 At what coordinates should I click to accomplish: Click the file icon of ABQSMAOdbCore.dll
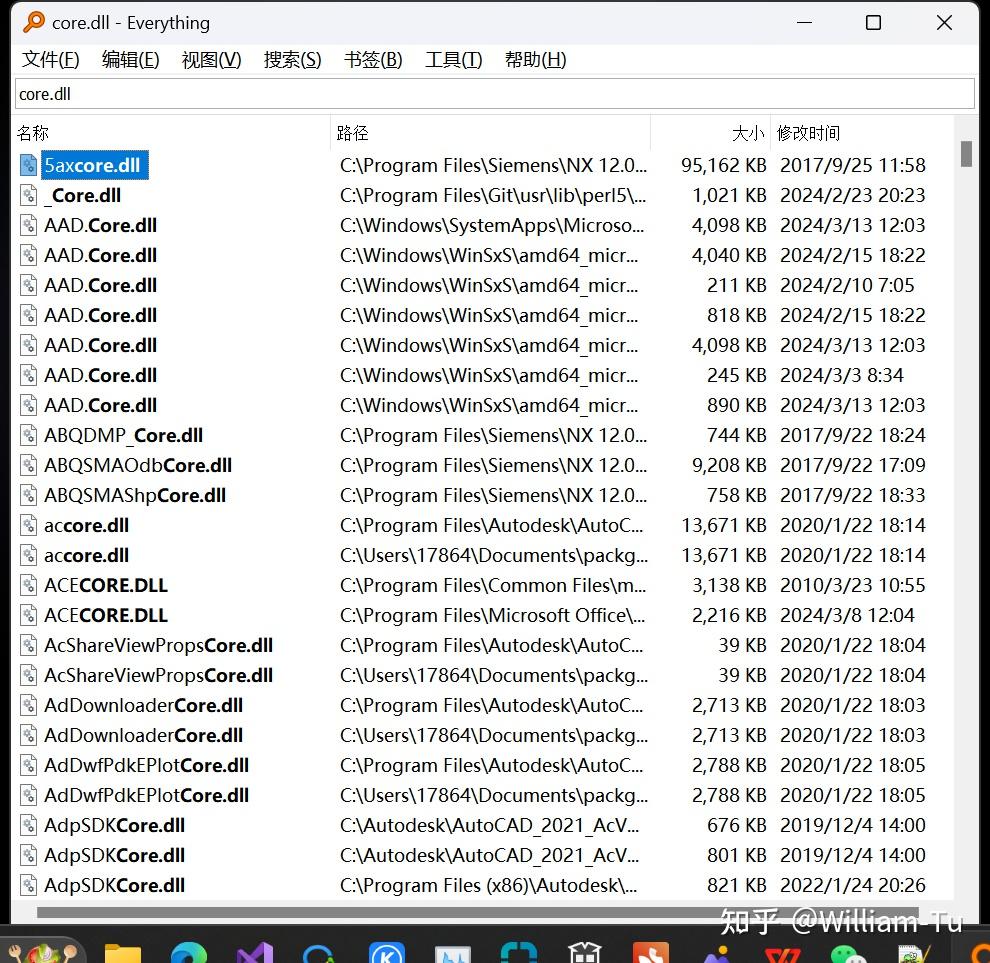click(28, 465)
